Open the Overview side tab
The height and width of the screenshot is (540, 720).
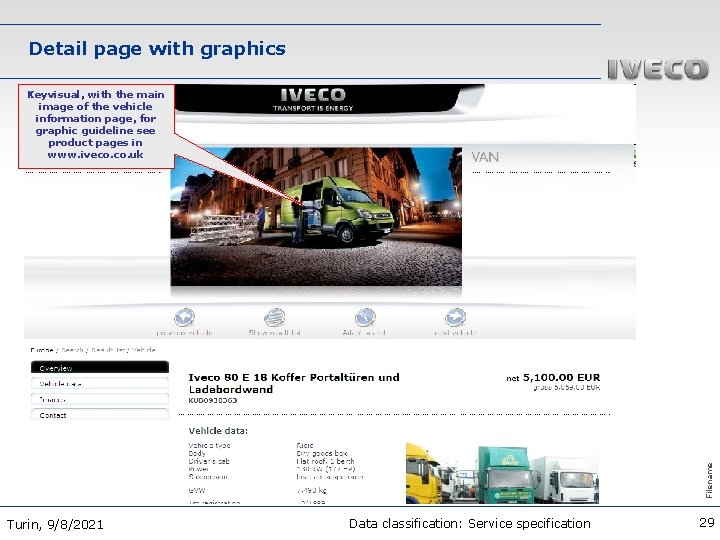click(x=100, y=367)
